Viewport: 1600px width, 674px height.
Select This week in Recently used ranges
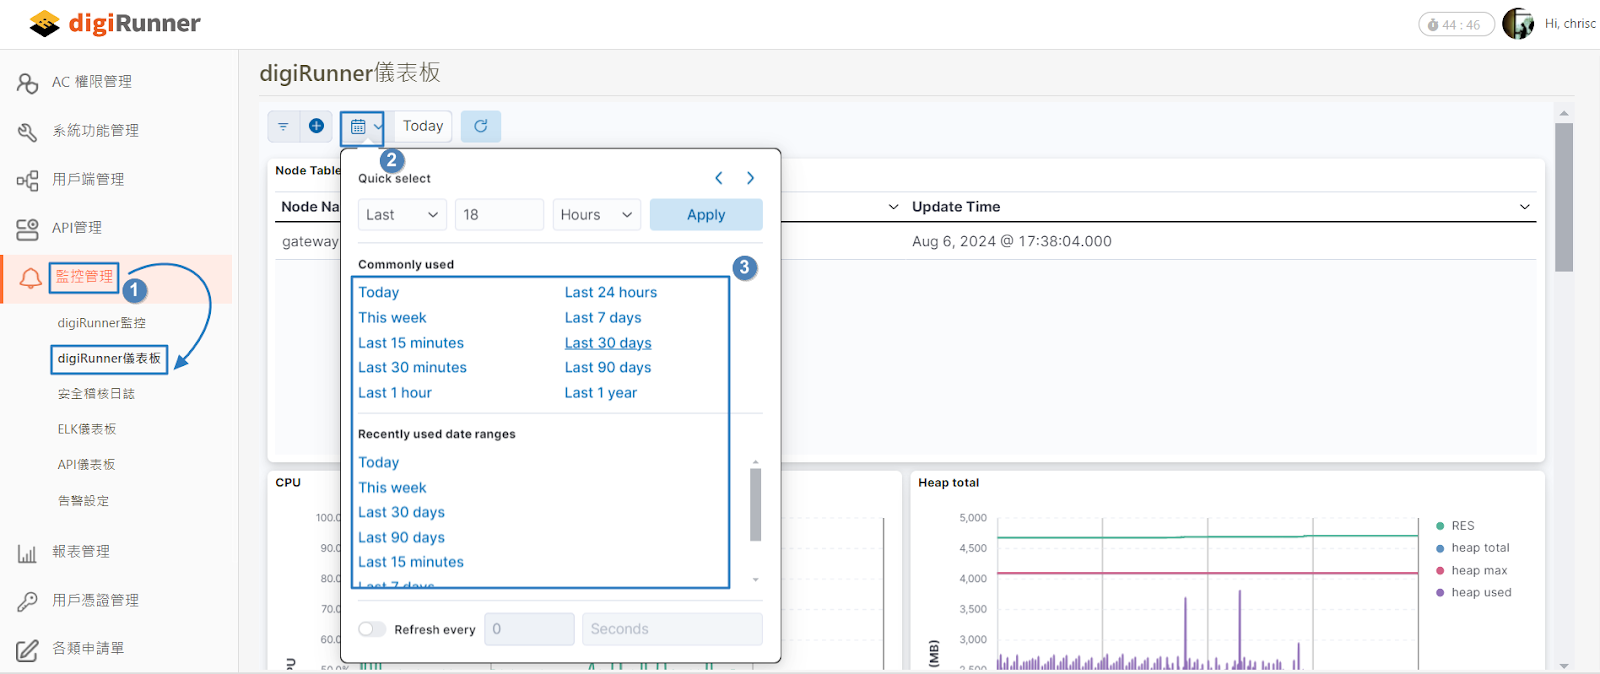[x=392, y=487]
